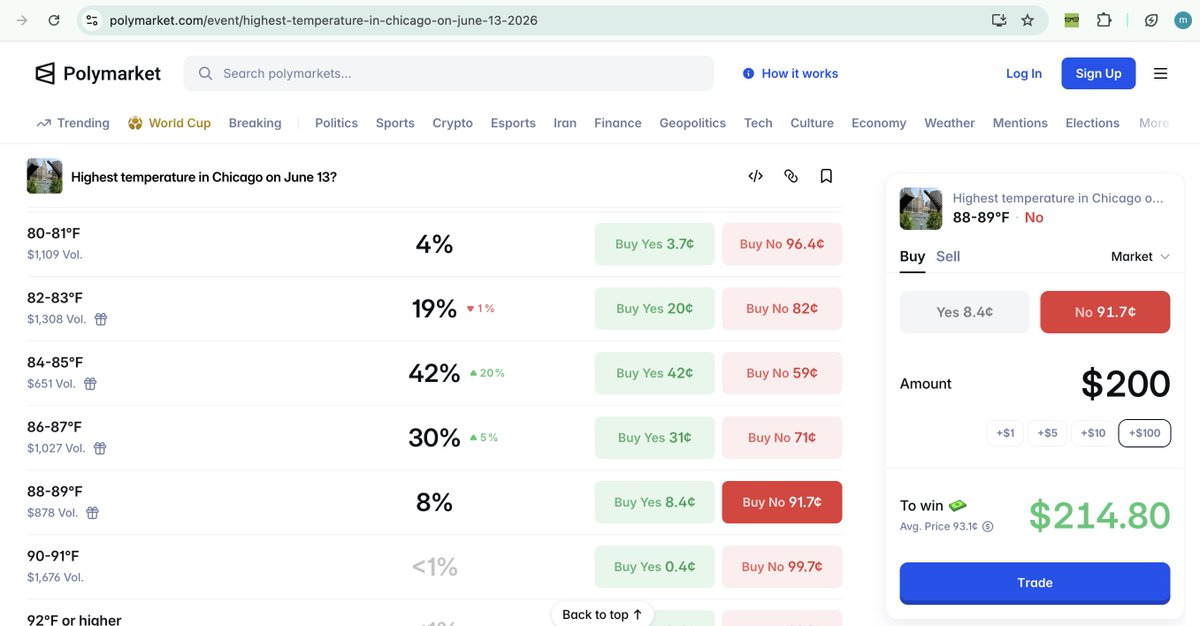This screenshot has height=626, width=1200.
Task: Open the Politics category
Action: (x=336, y=123)
